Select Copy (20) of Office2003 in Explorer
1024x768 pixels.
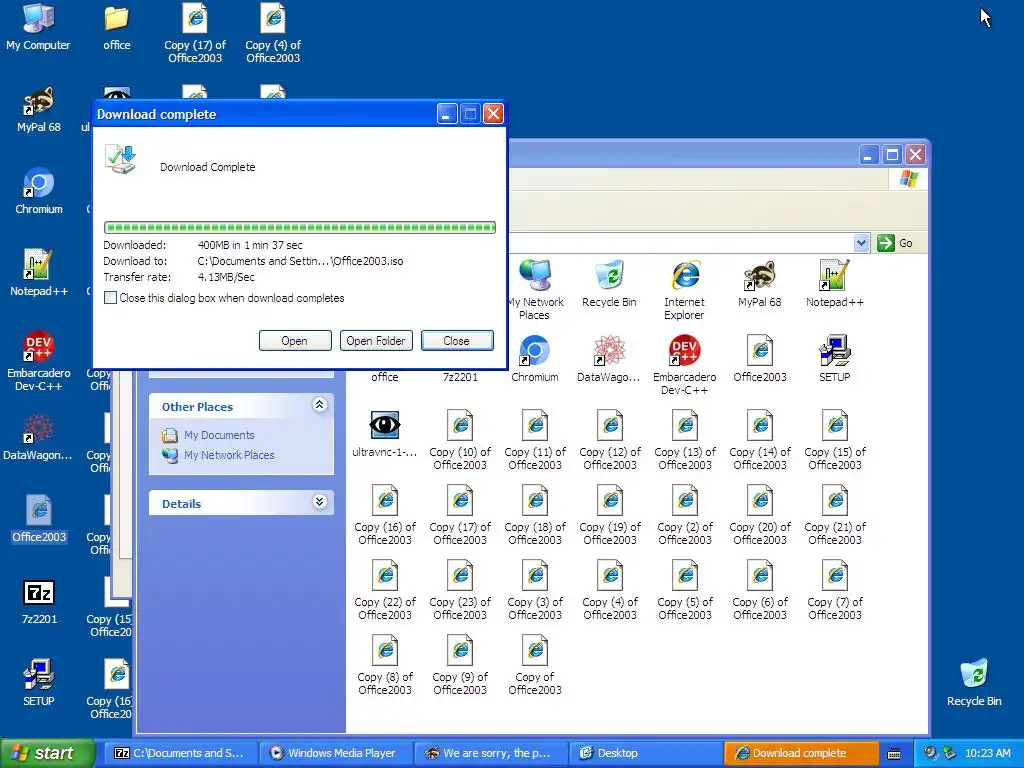click(x=760, y=515)
